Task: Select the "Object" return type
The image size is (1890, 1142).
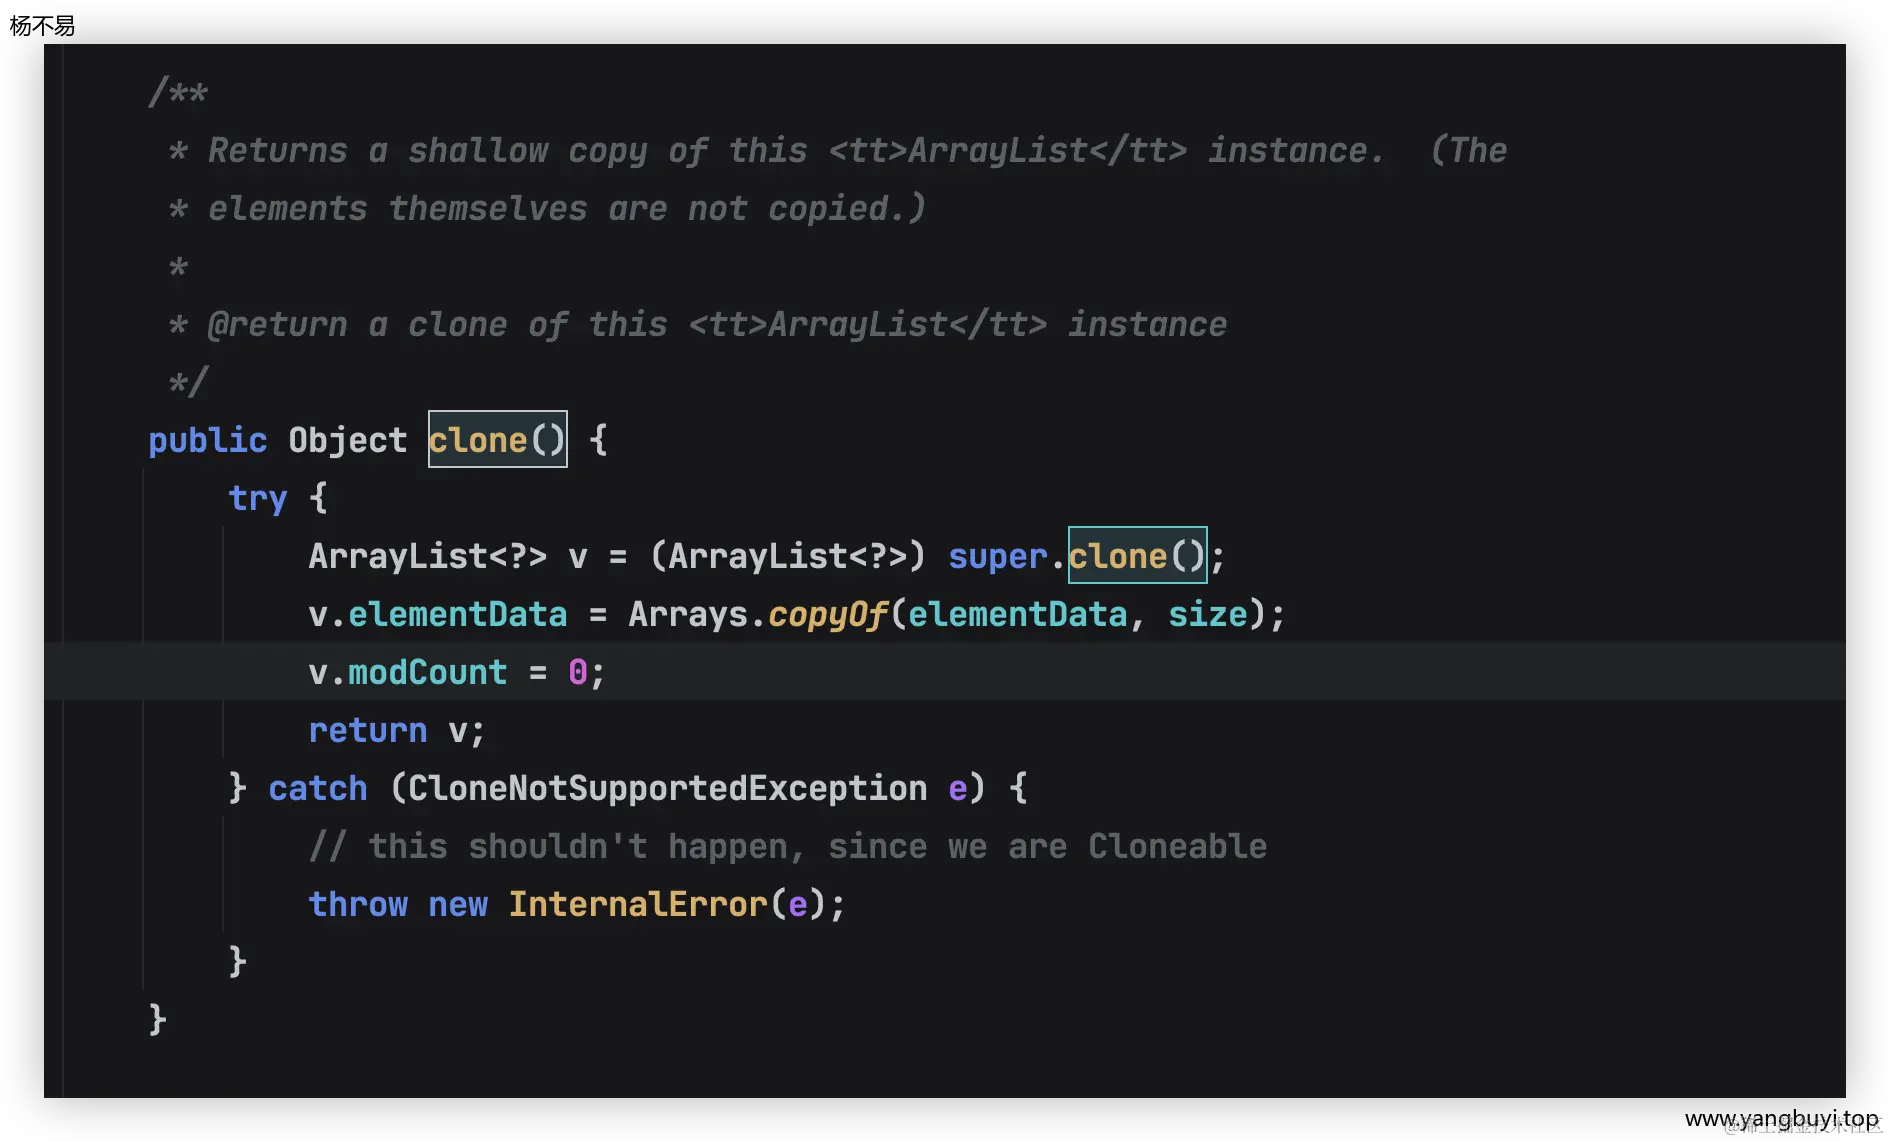Action: (348, 440)
